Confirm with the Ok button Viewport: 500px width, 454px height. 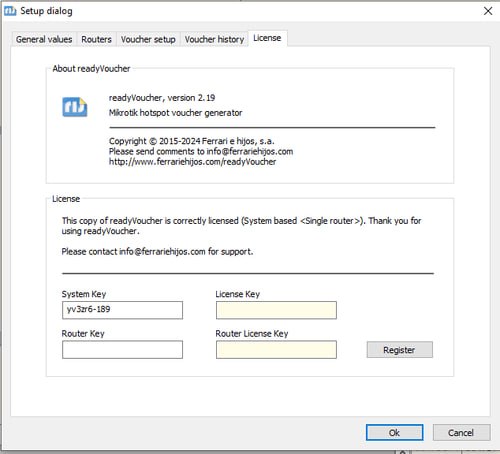[x=395, y=433]
